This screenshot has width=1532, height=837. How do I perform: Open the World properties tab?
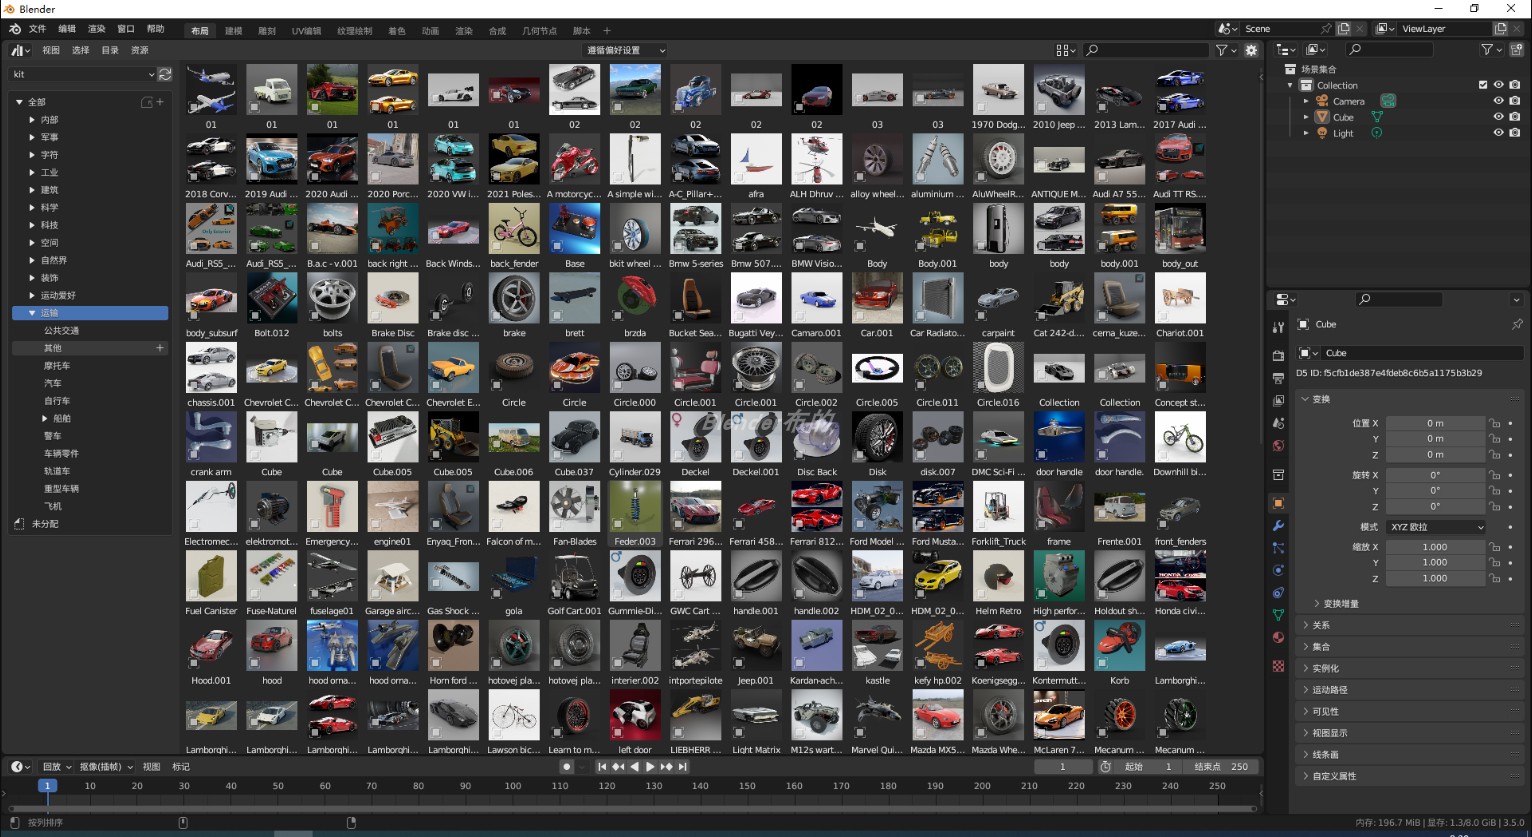coord(1278,446)
